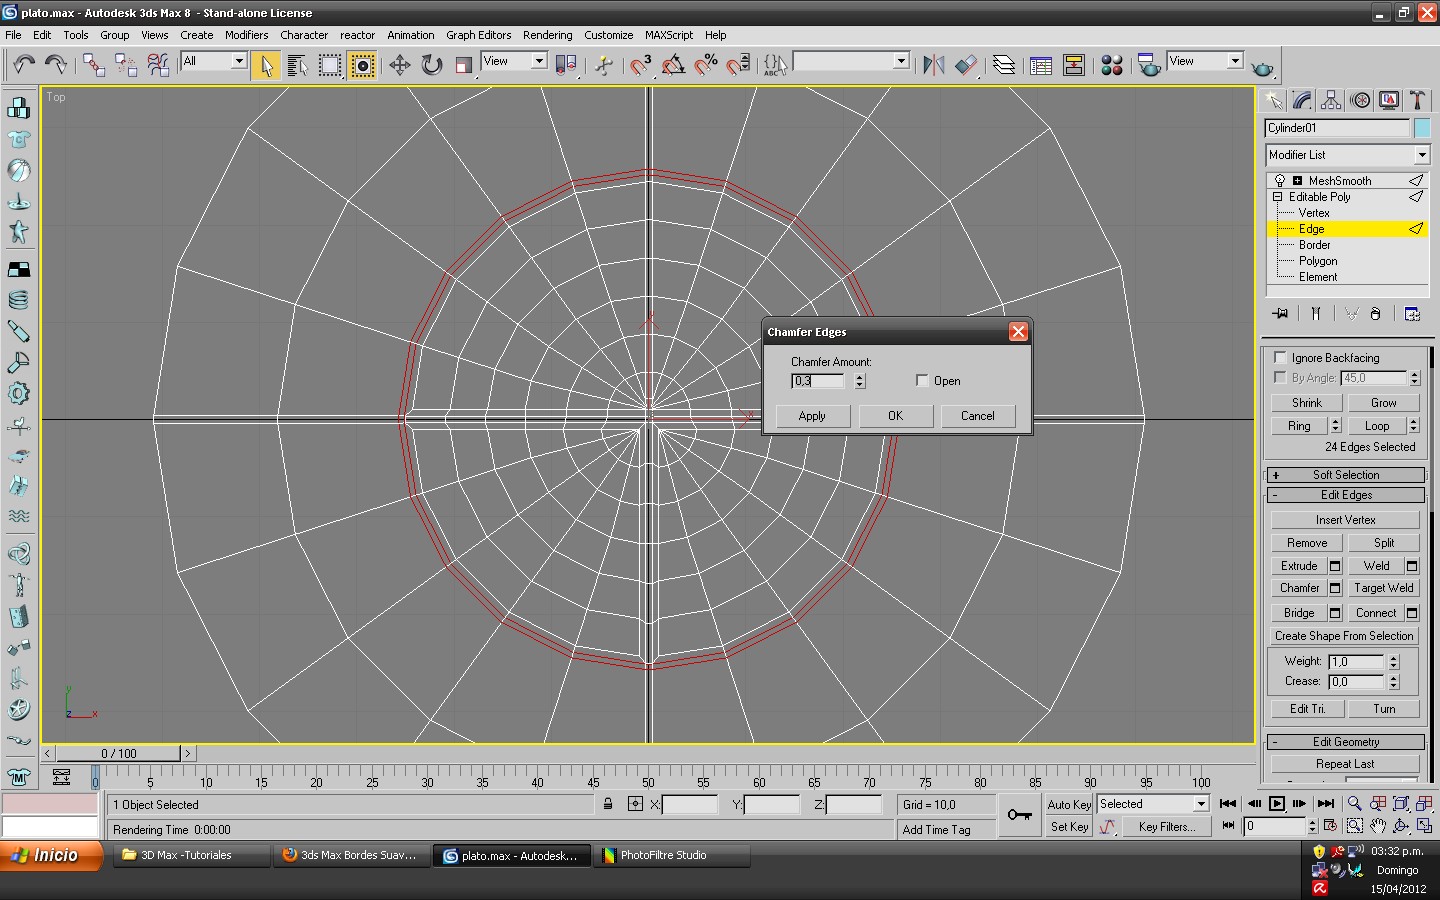
Task: Click the teapot Quick Render icon
Action: [1263, 67]
